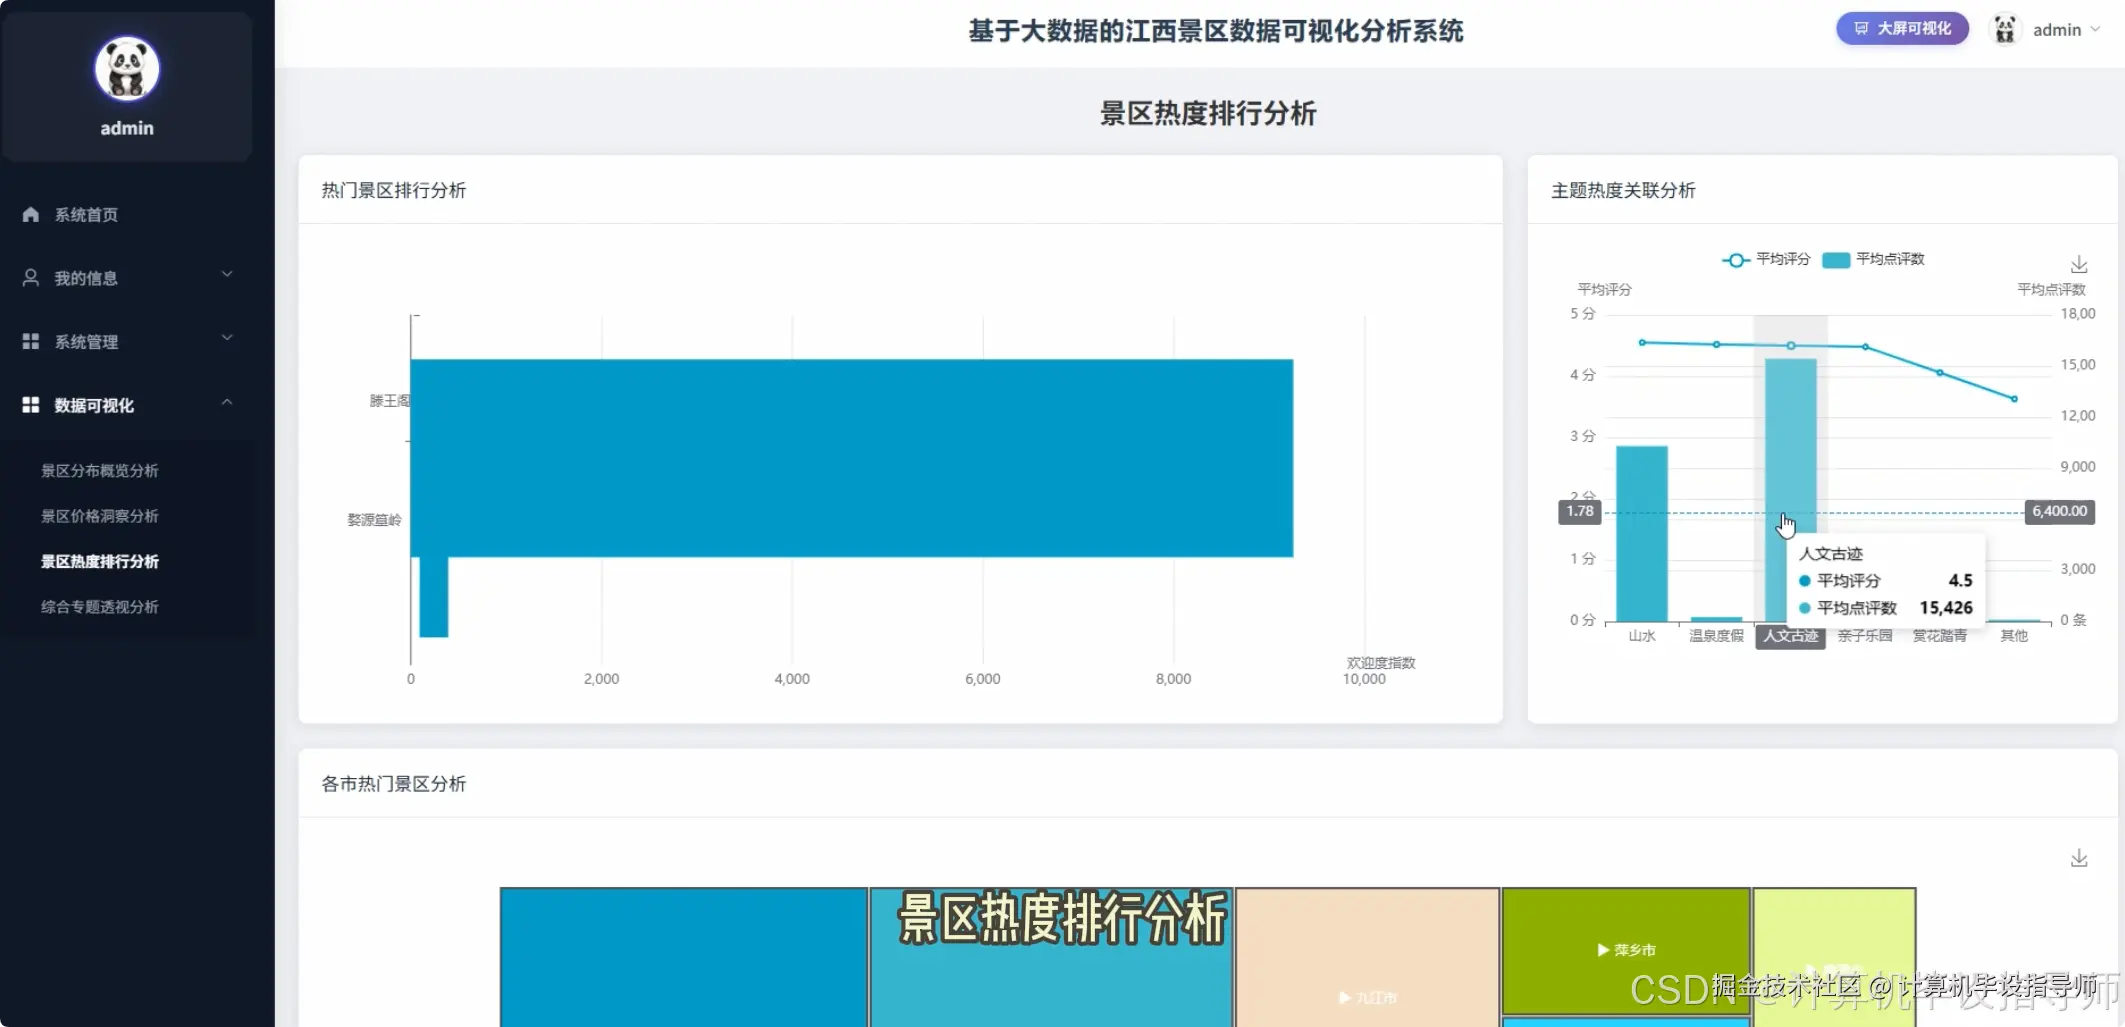2125x1027 pixels.
Task: Click the grid icon beside 数据可视化
Action: pyautogui.click(x=31, y=405)
